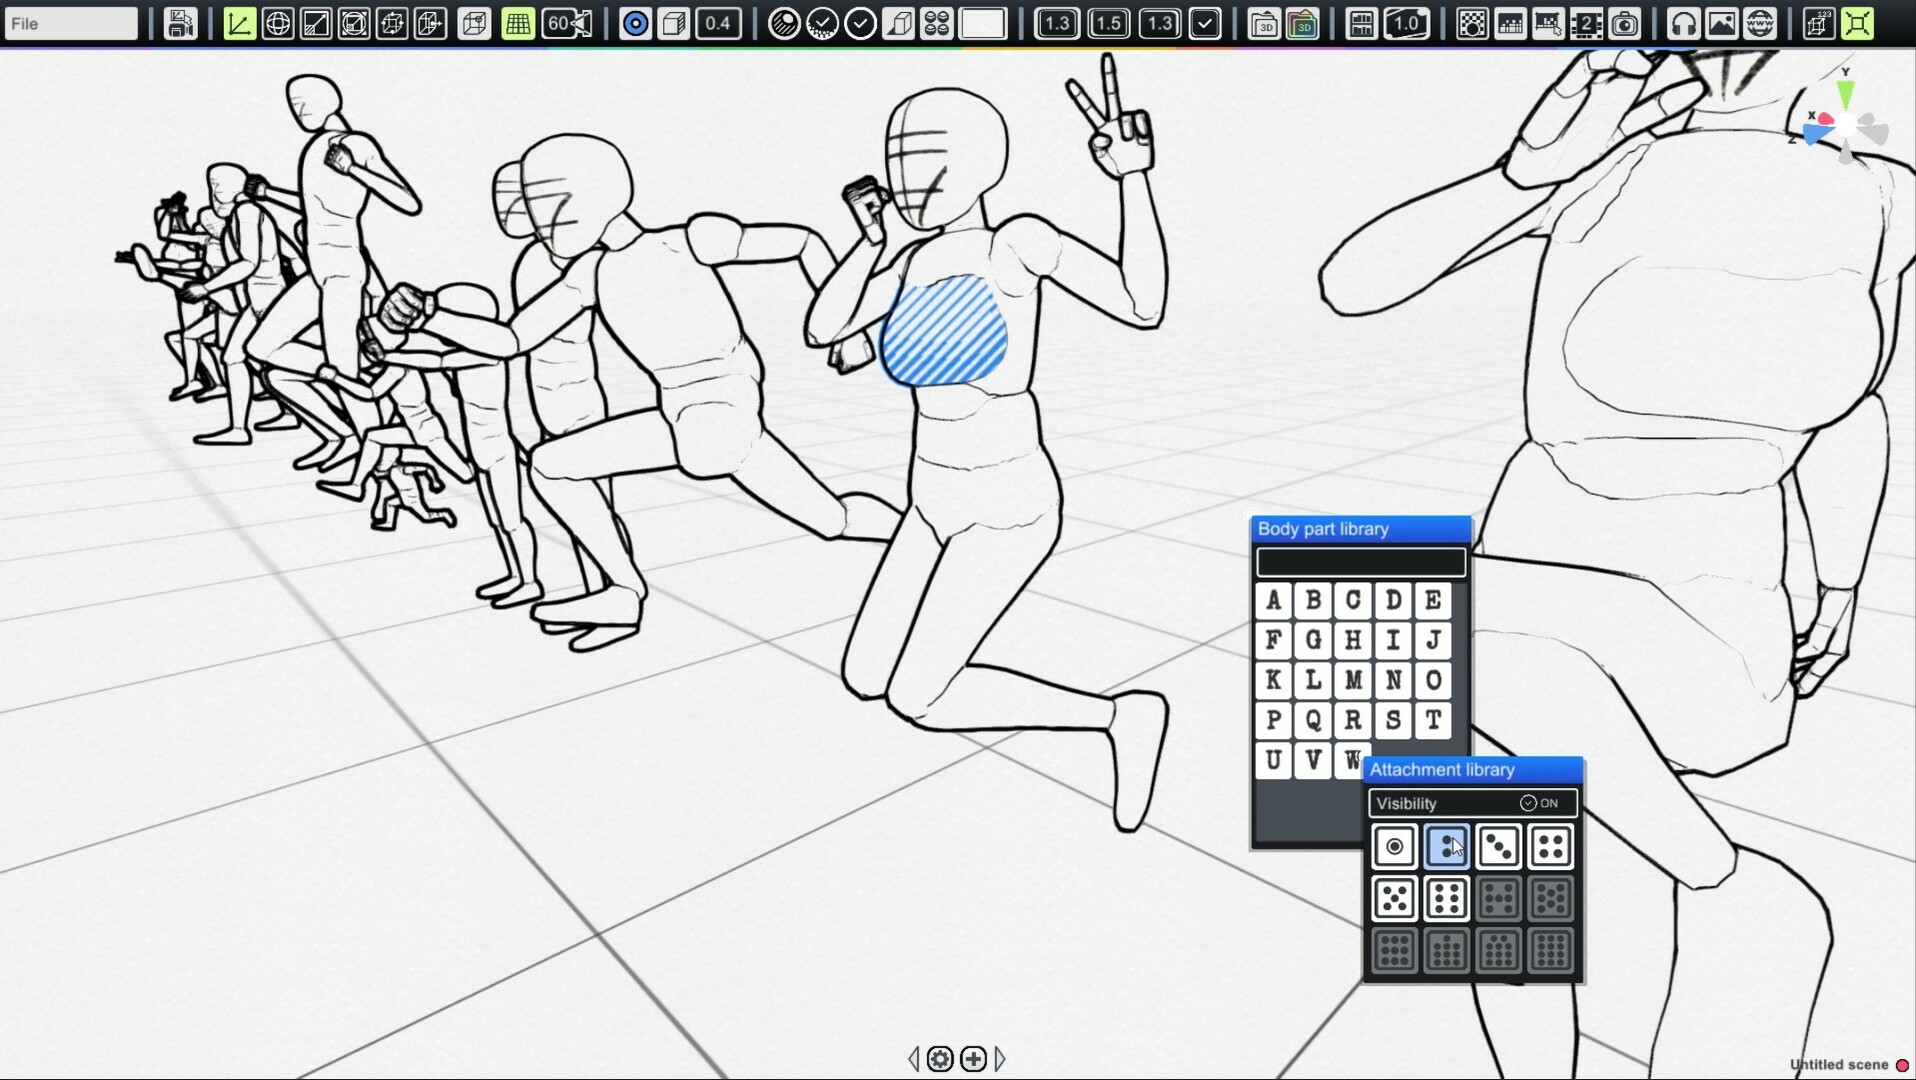Click the Body part library search field
Screen dimensions: 1916x1080
tap(1360, 562)
